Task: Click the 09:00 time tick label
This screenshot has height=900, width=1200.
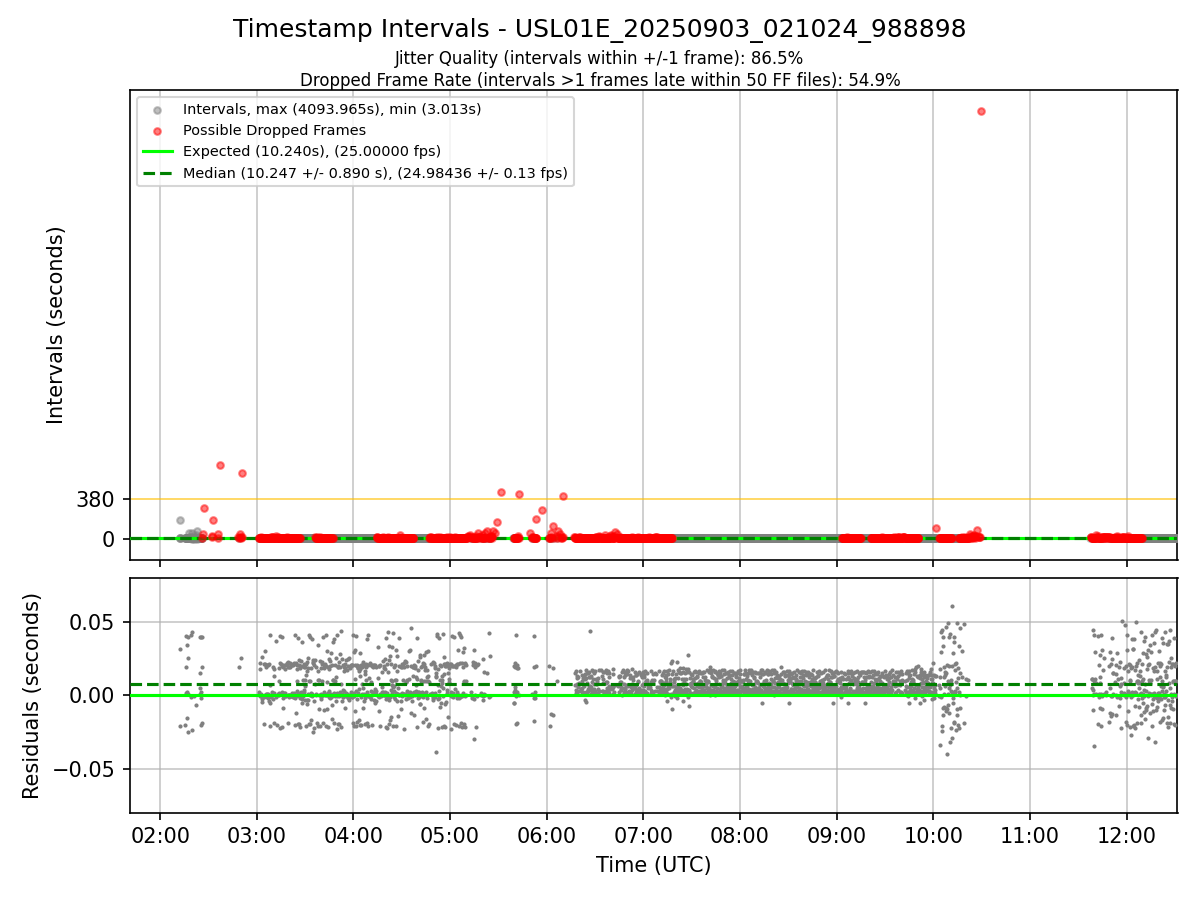Action: 837,834
